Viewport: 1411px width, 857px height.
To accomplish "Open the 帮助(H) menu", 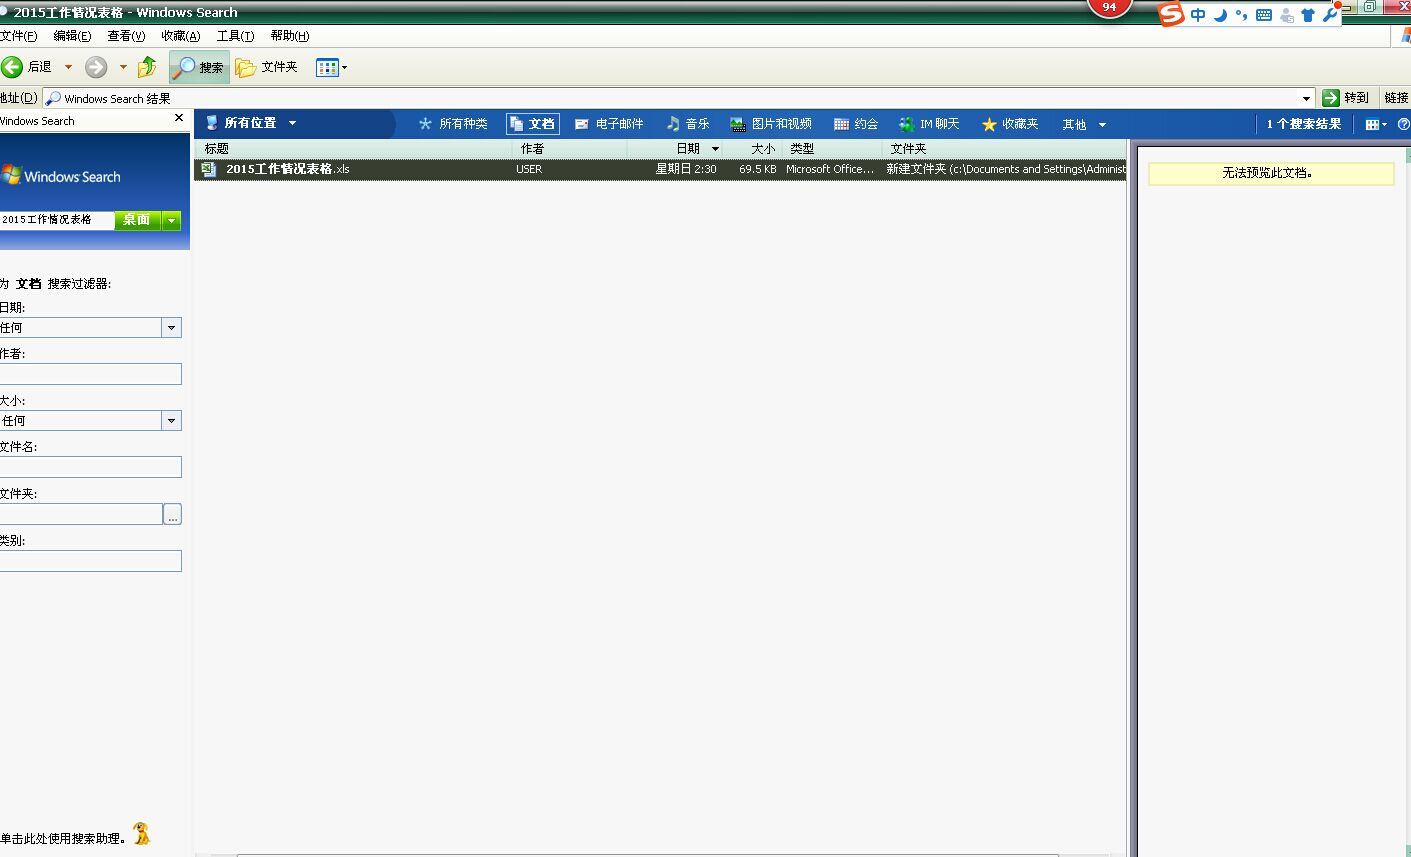I will point(290,36).
